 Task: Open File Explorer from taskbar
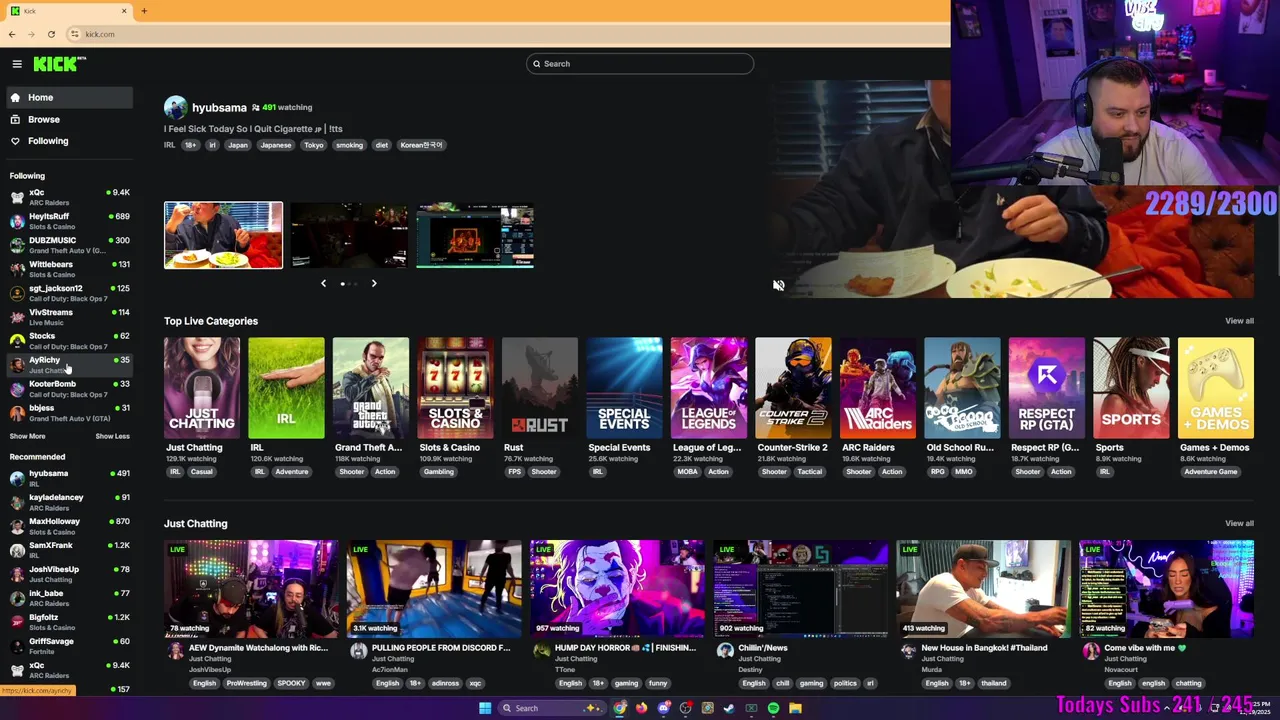(795, 708)
